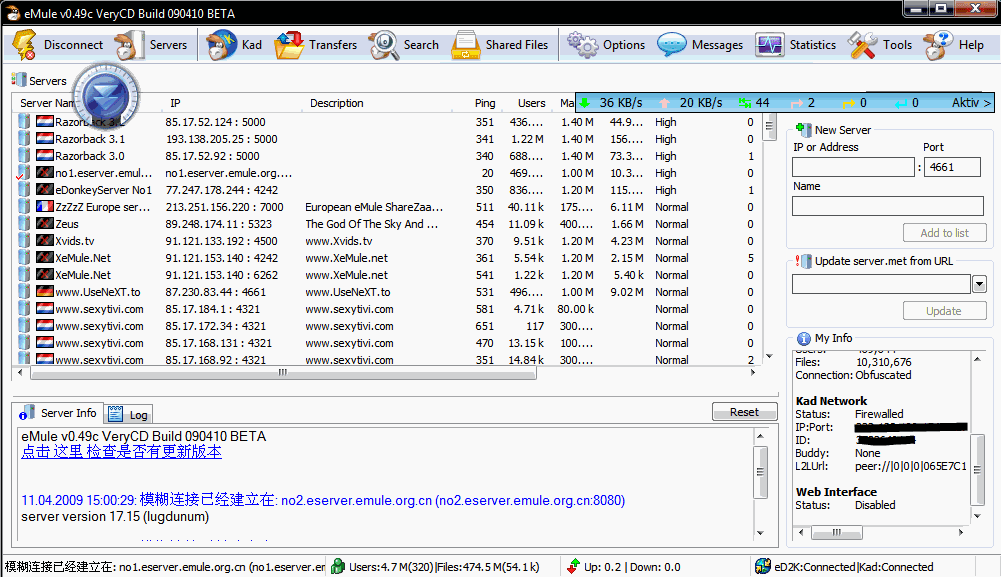Viewport: 1001px width, 577px height.
Task: Click the My Info vertical scrollbar thumb
Action: [x=977, y=470]
